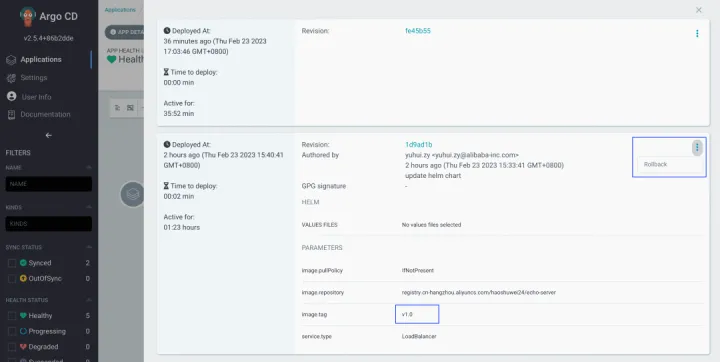Close the history panel with the X

(x=699, y=10)
